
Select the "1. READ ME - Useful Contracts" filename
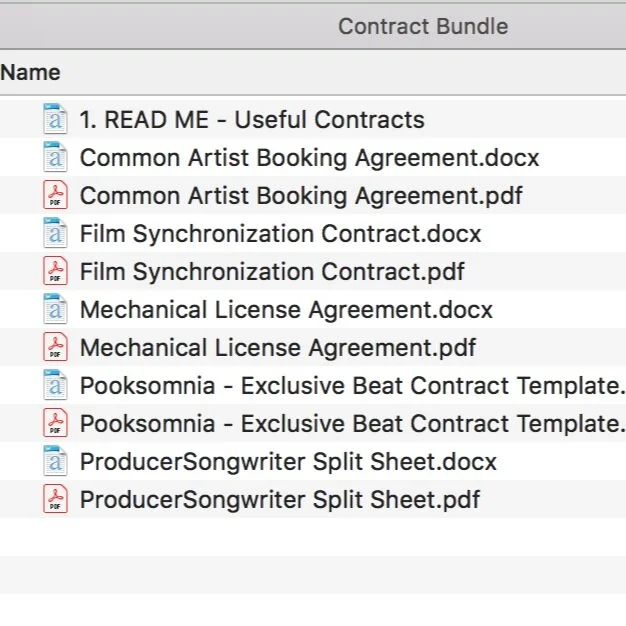click(252, 119)
